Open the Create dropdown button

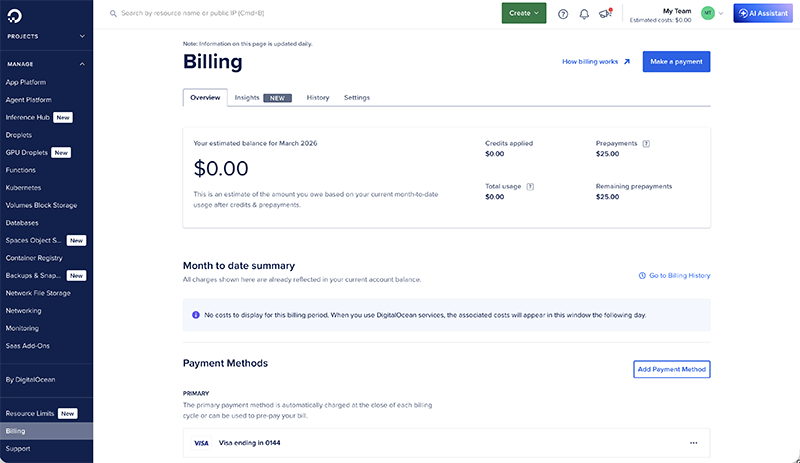[x=523, y=13]
